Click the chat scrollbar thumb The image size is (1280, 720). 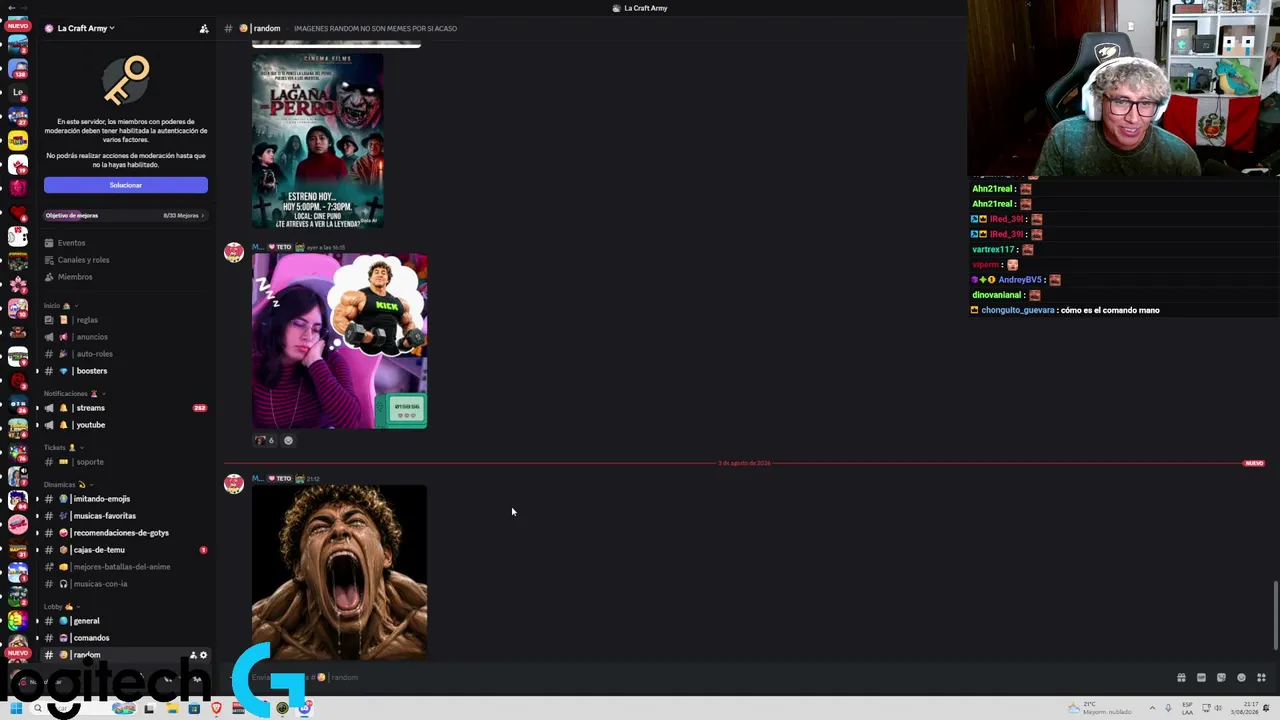click(x=1276, y=615)
